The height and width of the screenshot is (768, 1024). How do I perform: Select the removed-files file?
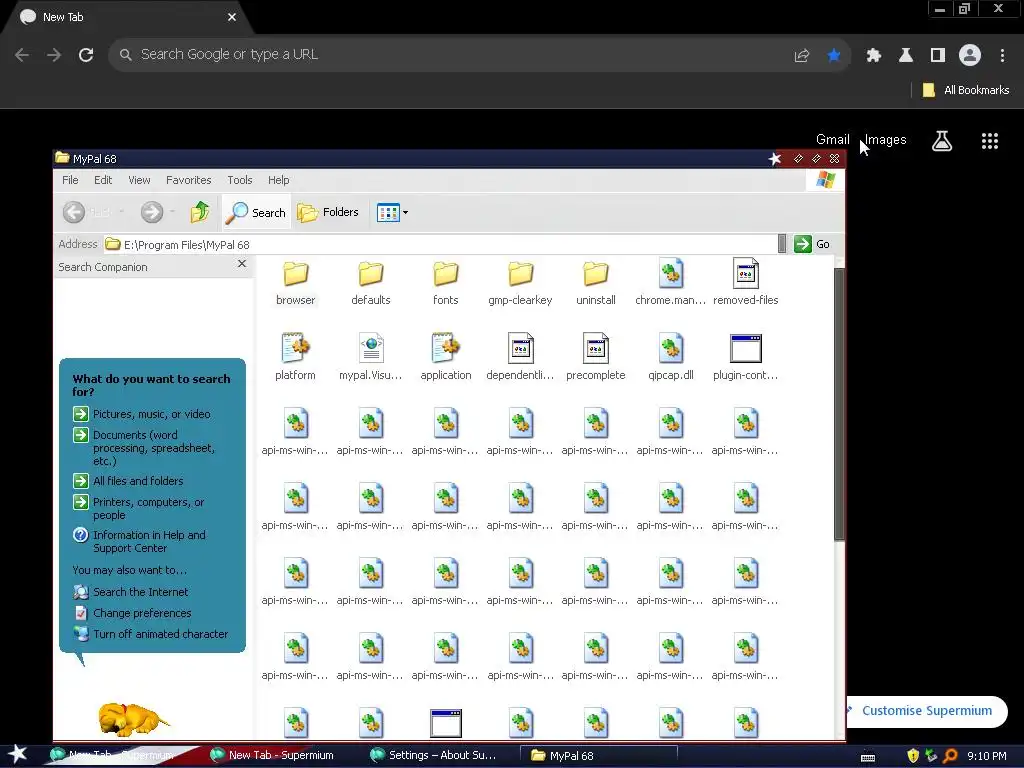point(746,283)
